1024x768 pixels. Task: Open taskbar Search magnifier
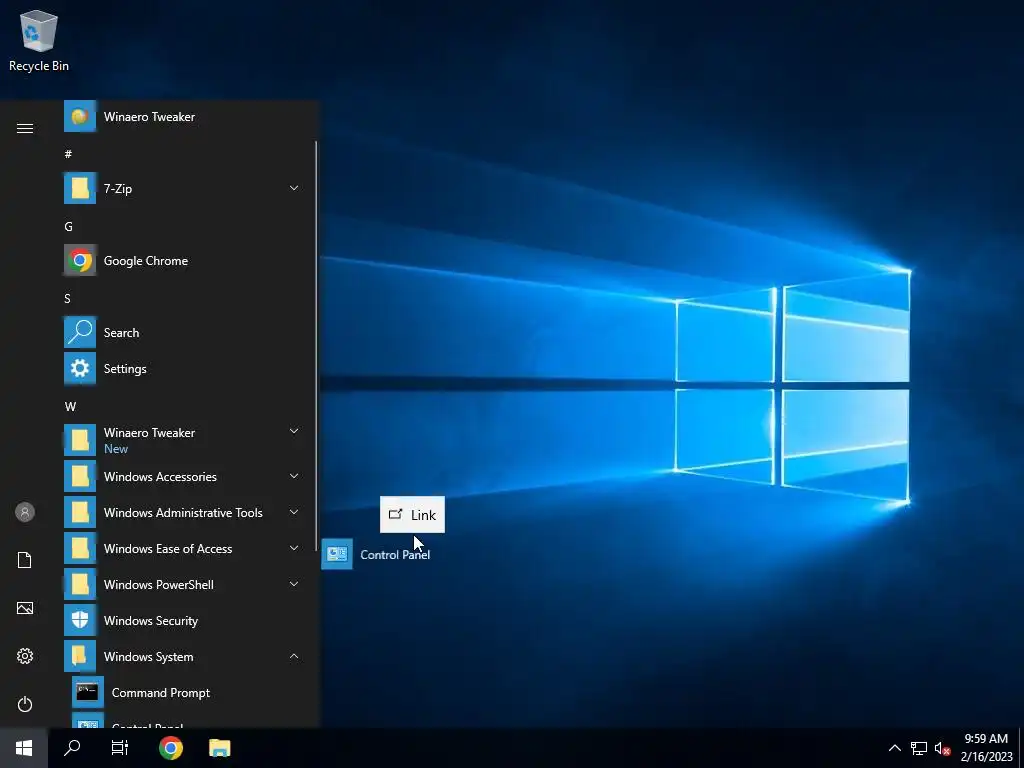[72, 748]
